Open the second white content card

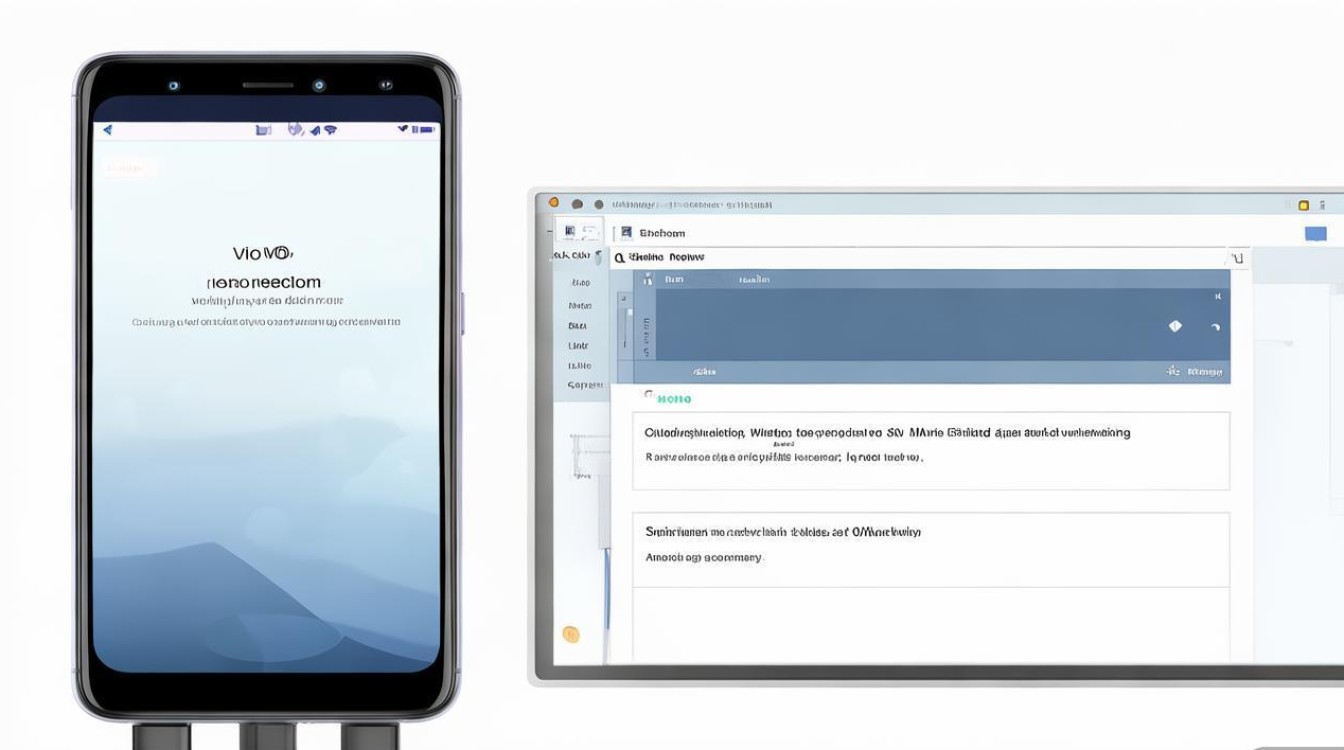coord(930,549)
